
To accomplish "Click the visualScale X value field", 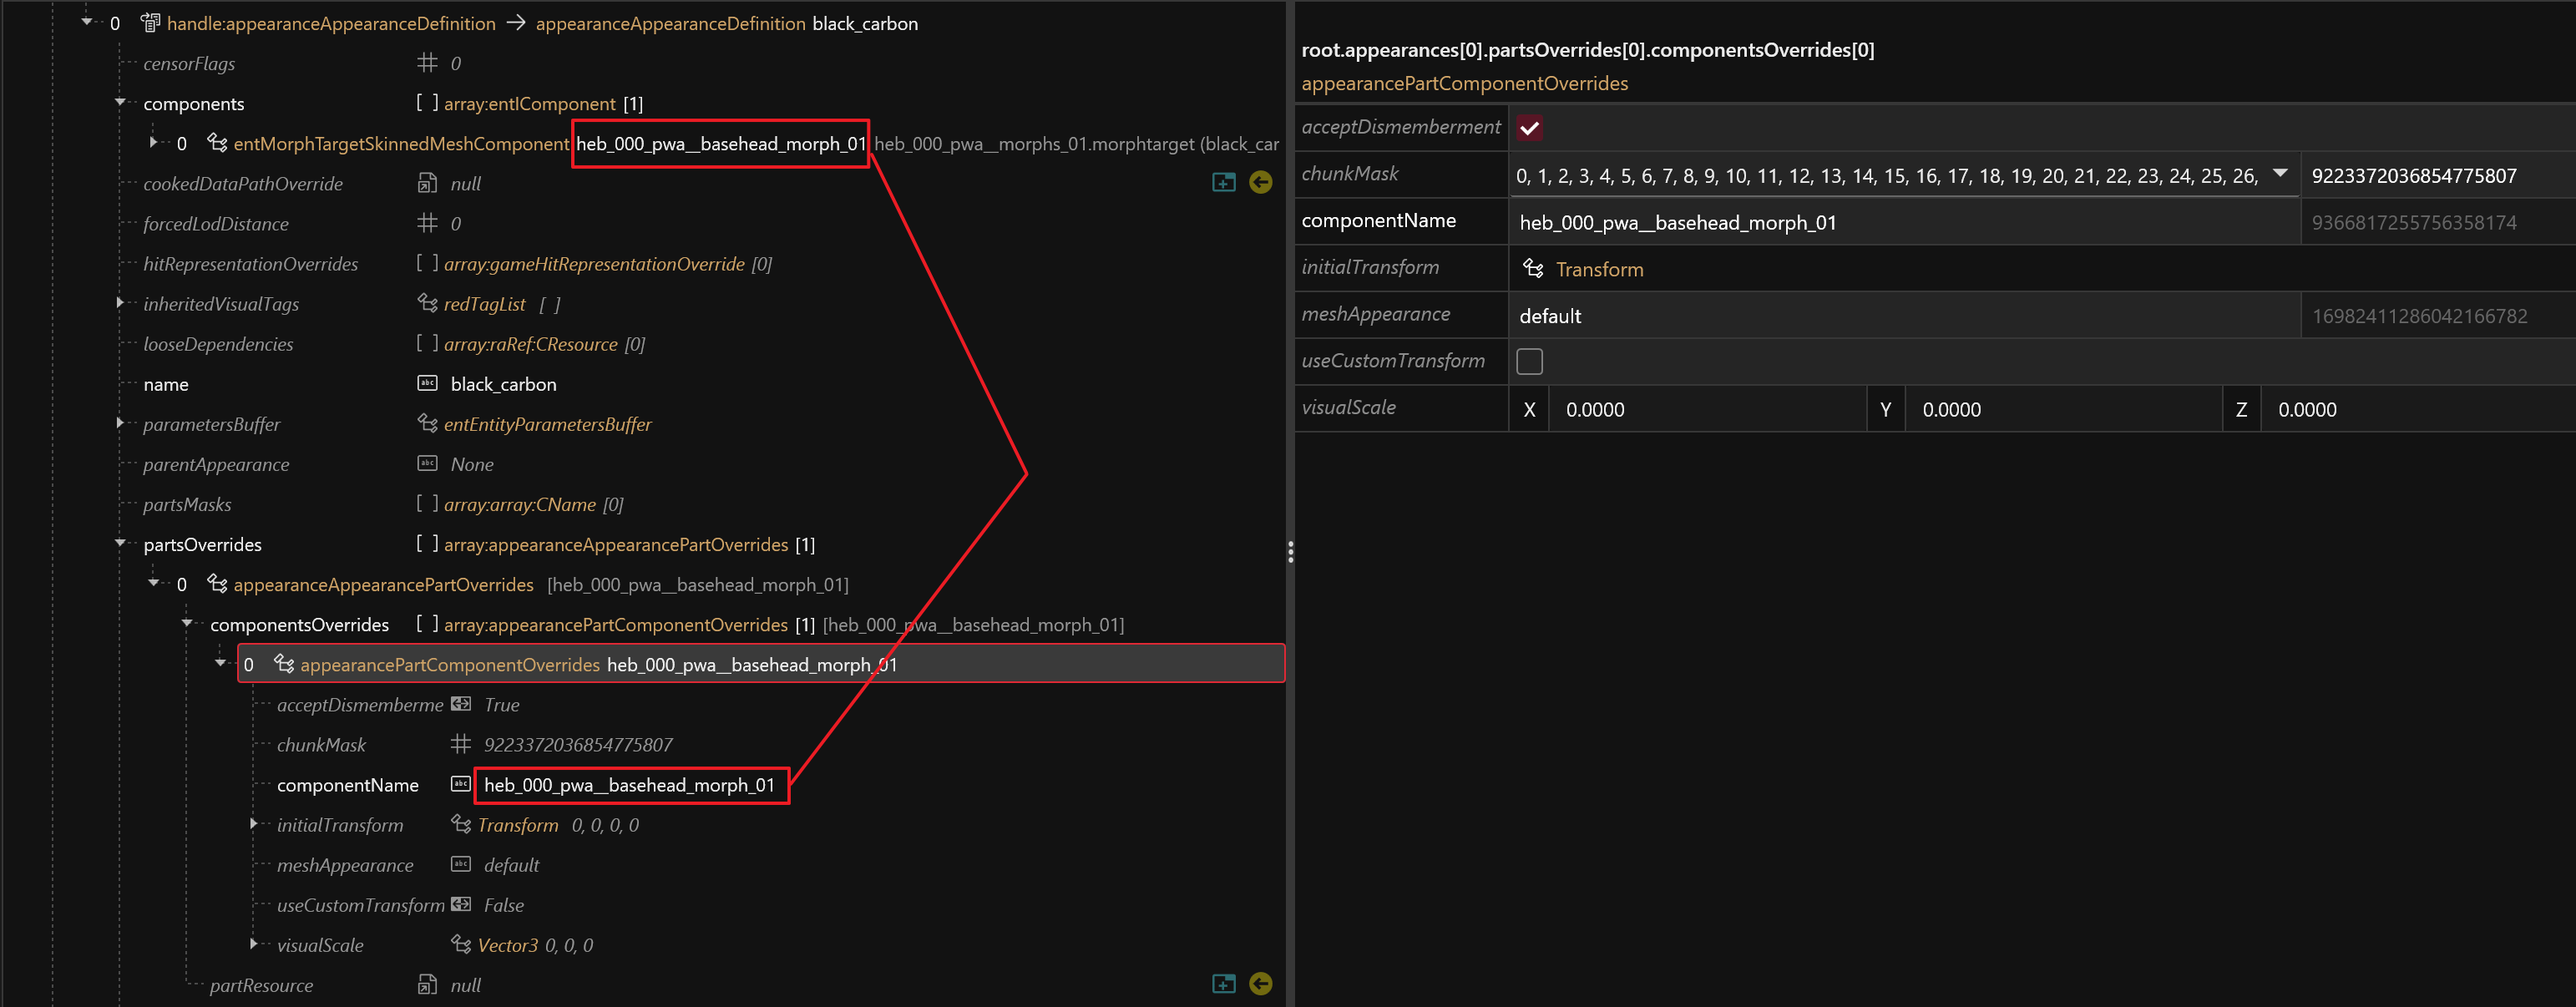I will point(1705,410).
